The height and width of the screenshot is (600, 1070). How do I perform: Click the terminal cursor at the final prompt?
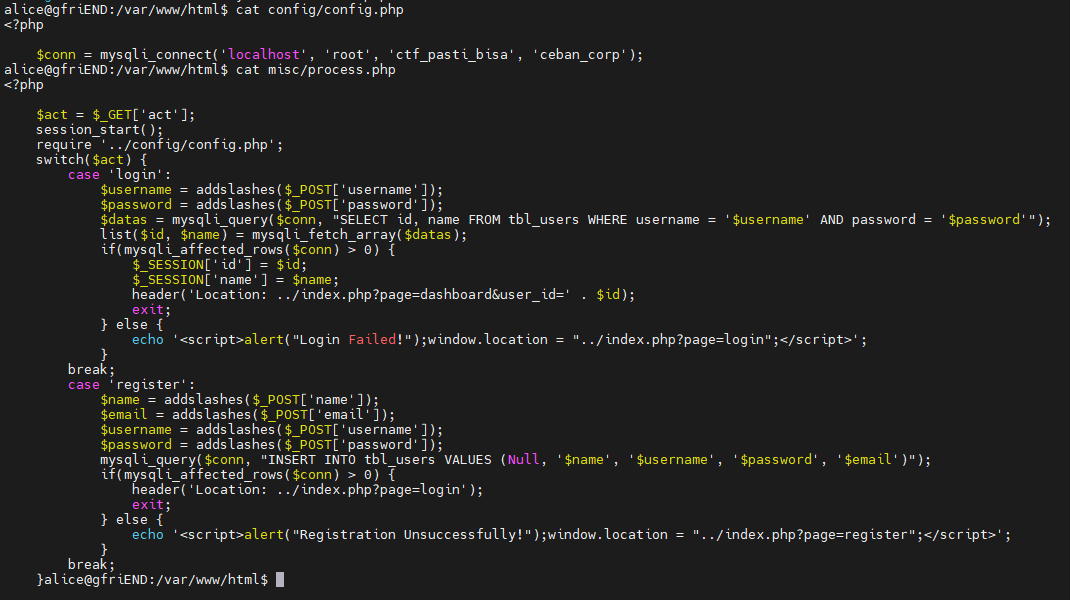point(280,580)
